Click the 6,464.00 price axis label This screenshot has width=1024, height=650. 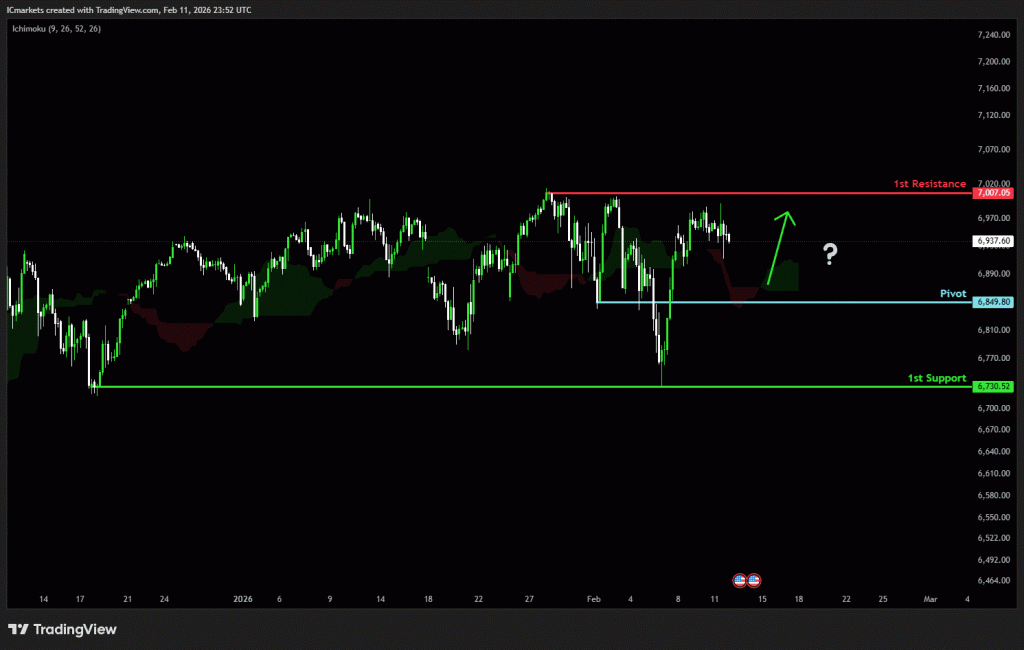click(993, 580)
